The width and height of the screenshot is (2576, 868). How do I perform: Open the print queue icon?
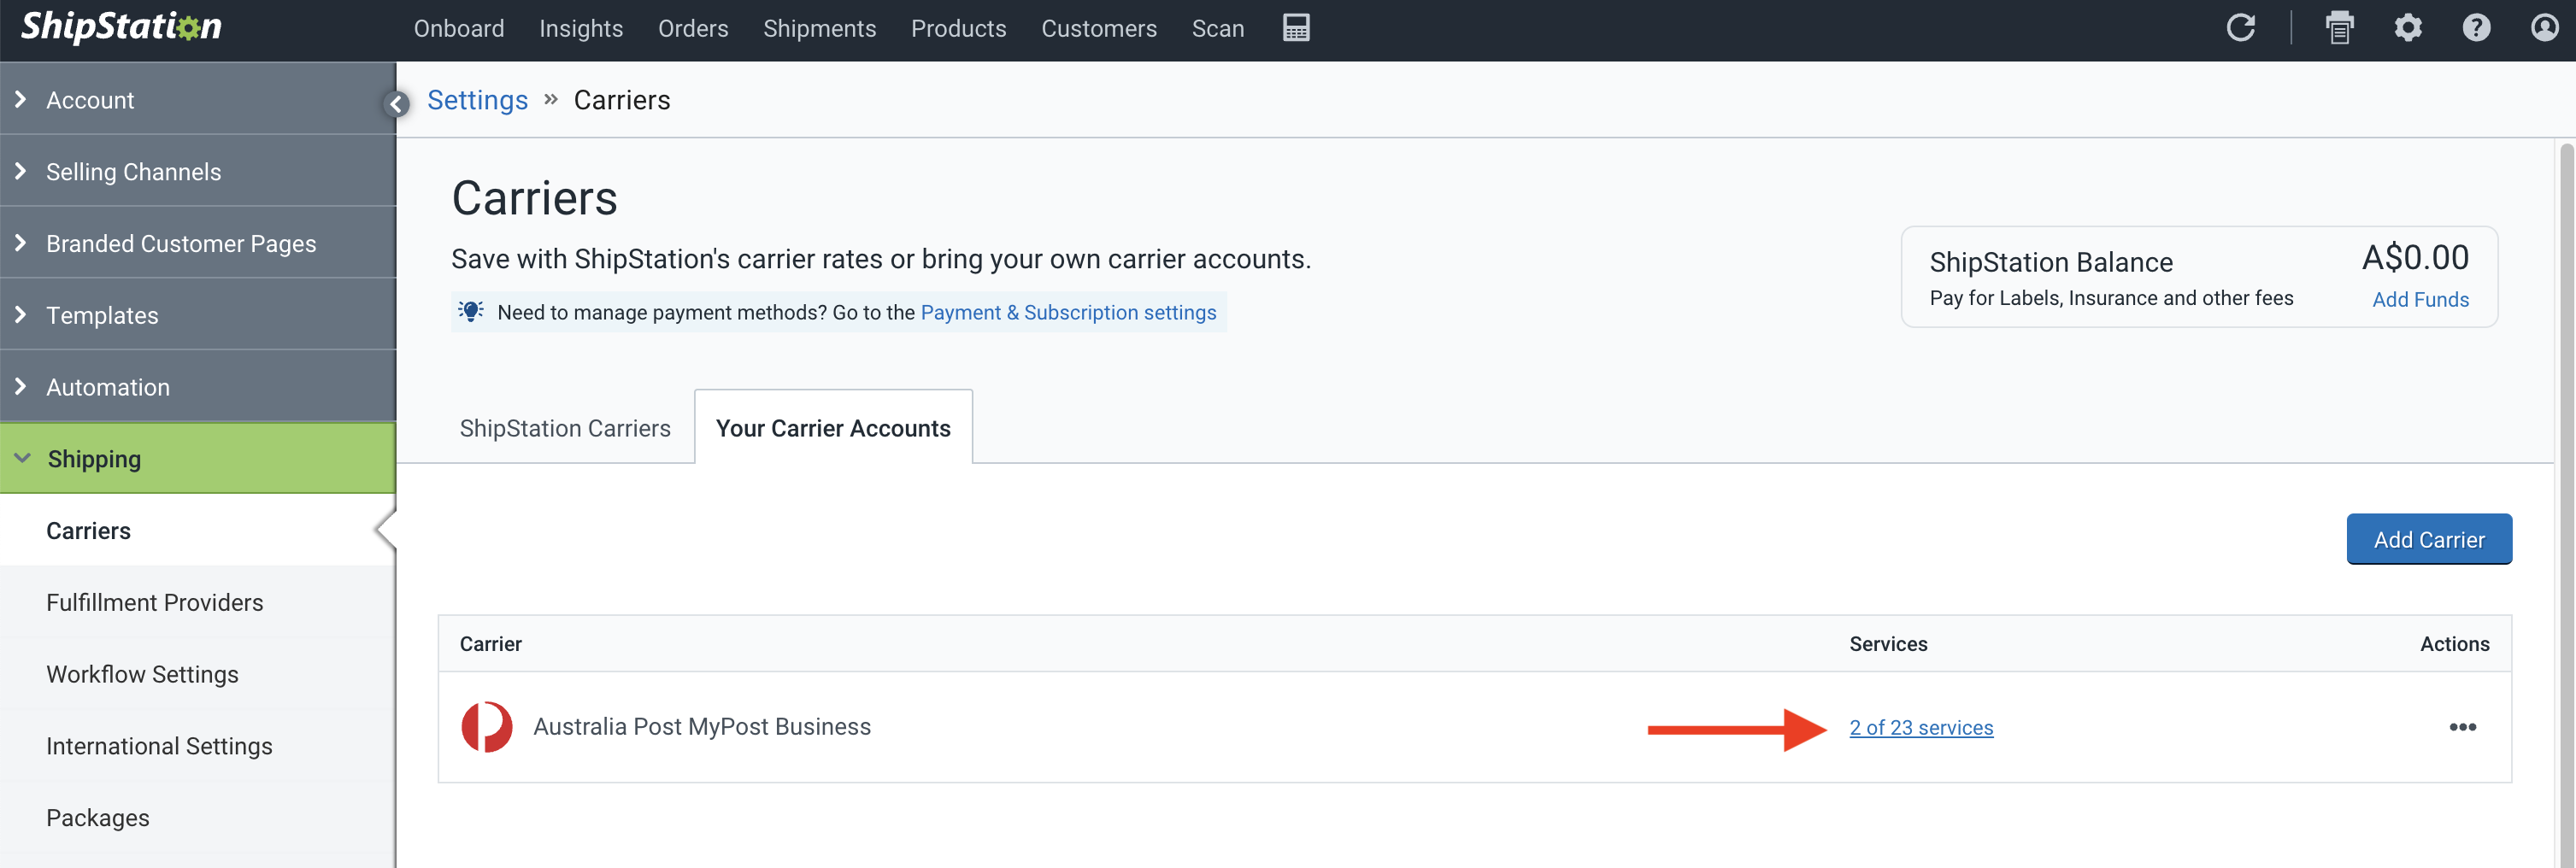[2339, 28]
